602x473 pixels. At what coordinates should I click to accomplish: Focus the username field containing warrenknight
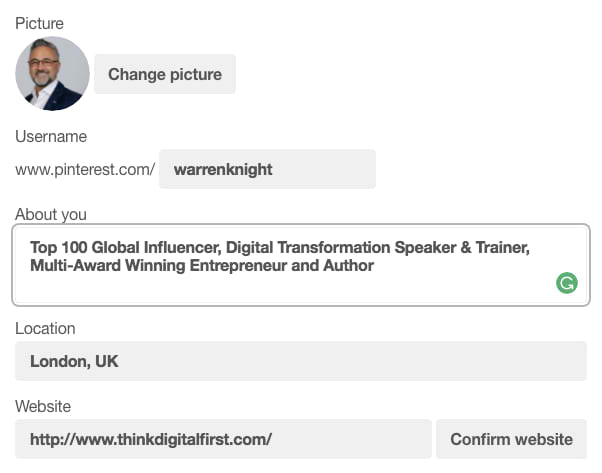pos(267,169)
